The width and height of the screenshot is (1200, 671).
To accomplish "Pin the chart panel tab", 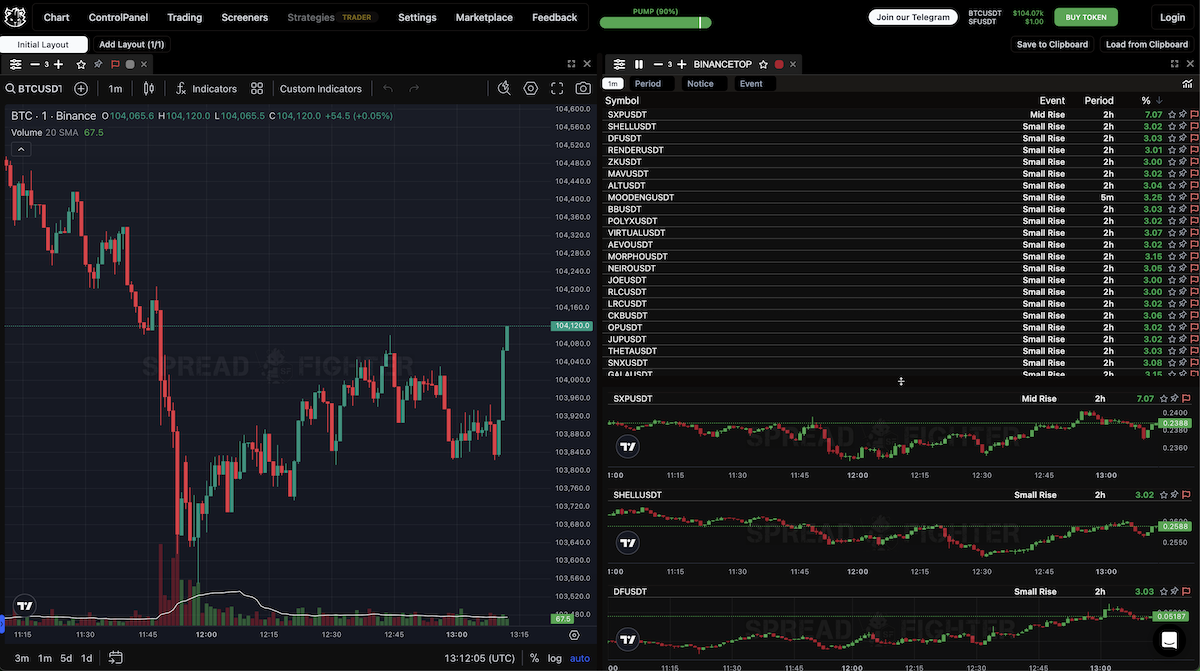I will [x=98, y=64].
